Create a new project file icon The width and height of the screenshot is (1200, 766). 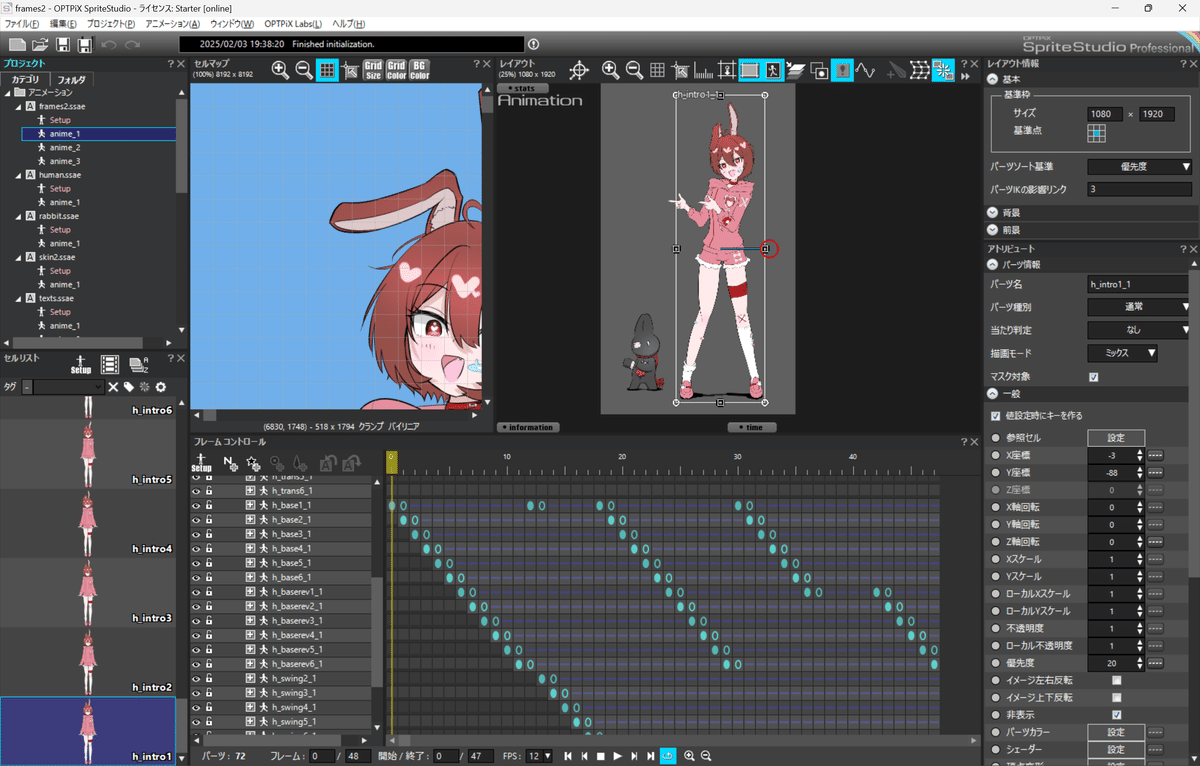click(x=17, y=45)
